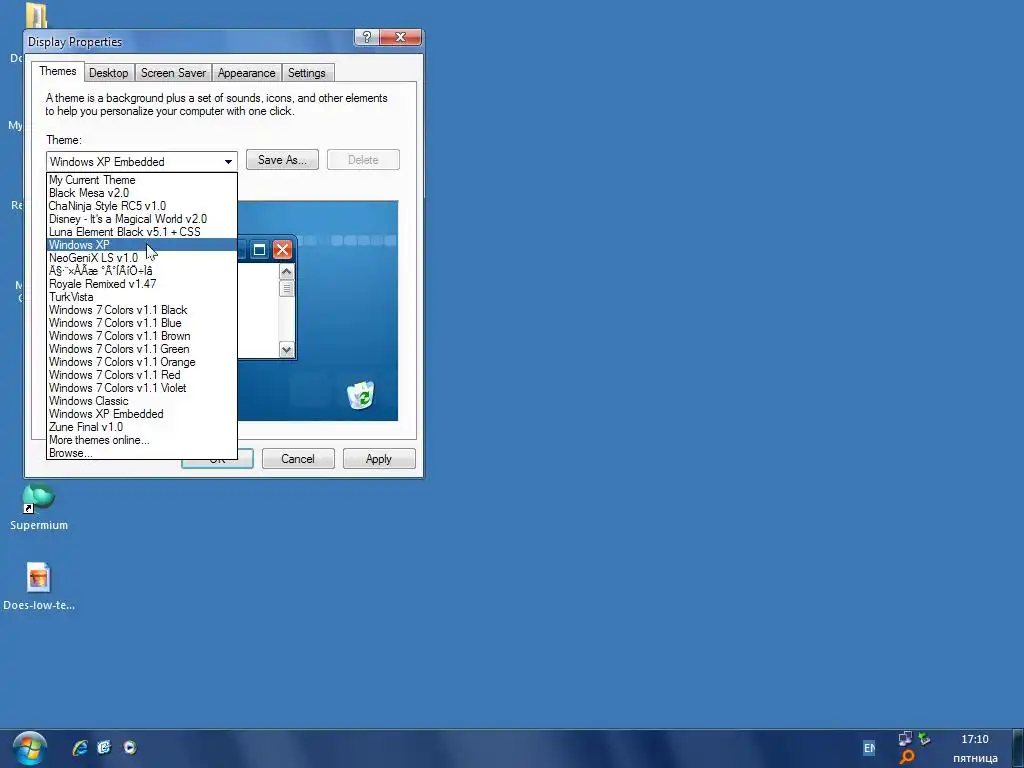Choose Windows 7 Colors v1.1 Red
This screenshot has width=1024, height=768.
(142, 375)
